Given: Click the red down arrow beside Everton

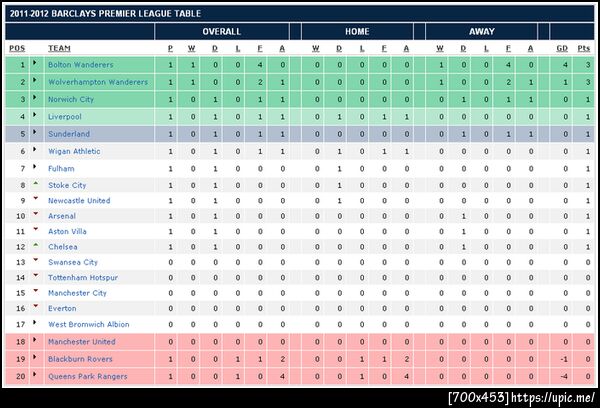Looking at the screenshot, I should coord(36,306).
